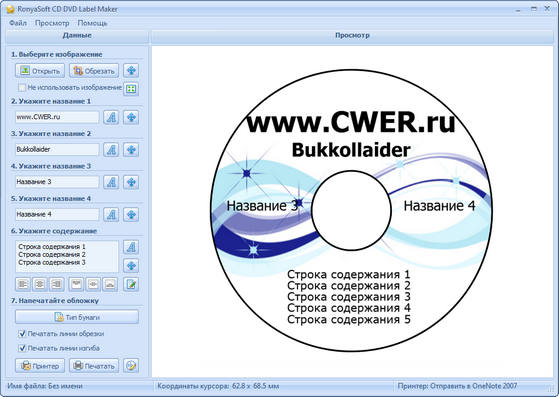Screen dimensions: 559x397
Task: Click the Тип бумаги button
Action: point(77,317)
